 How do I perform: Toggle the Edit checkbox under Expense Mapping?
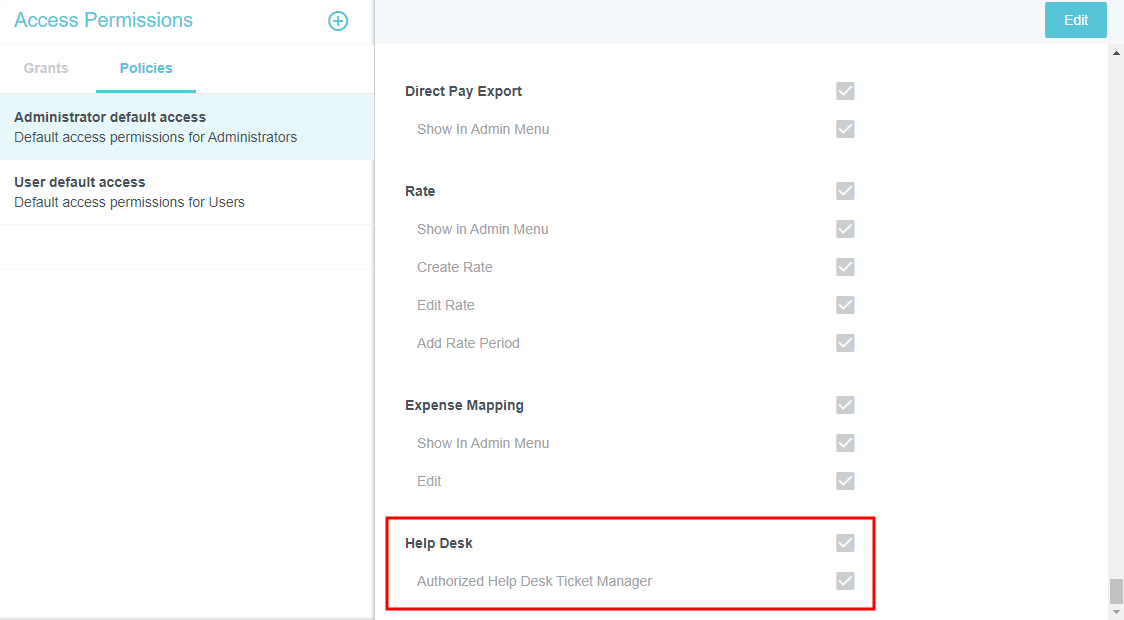click(x=845, y=481)
